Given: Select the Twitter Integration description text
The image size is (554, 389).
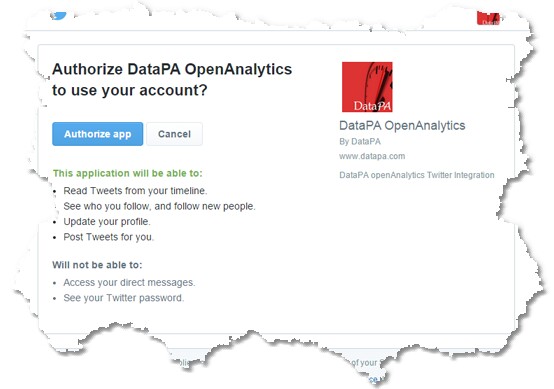Looking at the screenshot, I should tap(417, 175).
